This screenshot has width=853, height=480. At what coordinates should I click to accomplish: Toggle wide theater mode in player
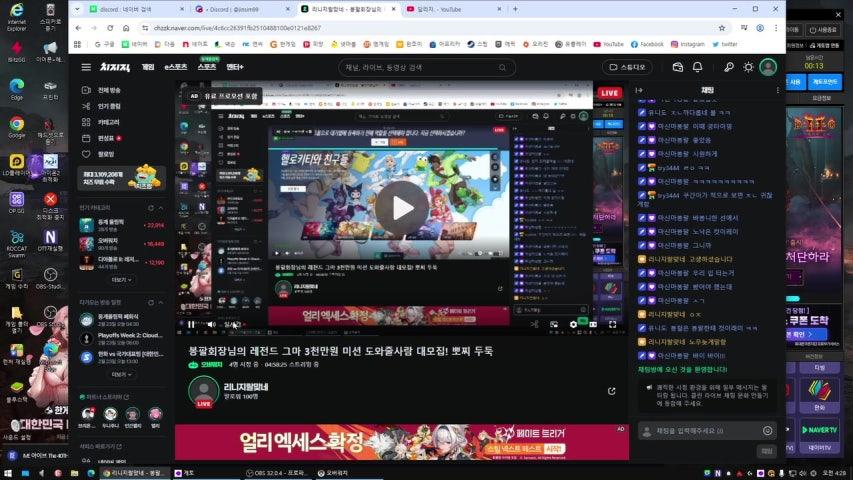tap(593, 324)
